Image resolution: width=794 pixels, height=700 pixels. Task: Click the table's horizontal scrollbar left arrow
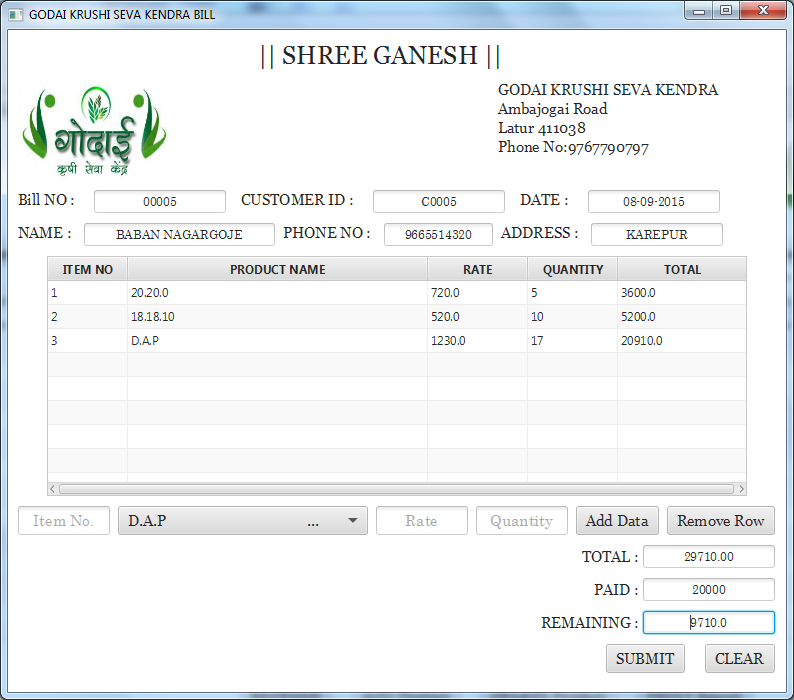click(52, 489)
